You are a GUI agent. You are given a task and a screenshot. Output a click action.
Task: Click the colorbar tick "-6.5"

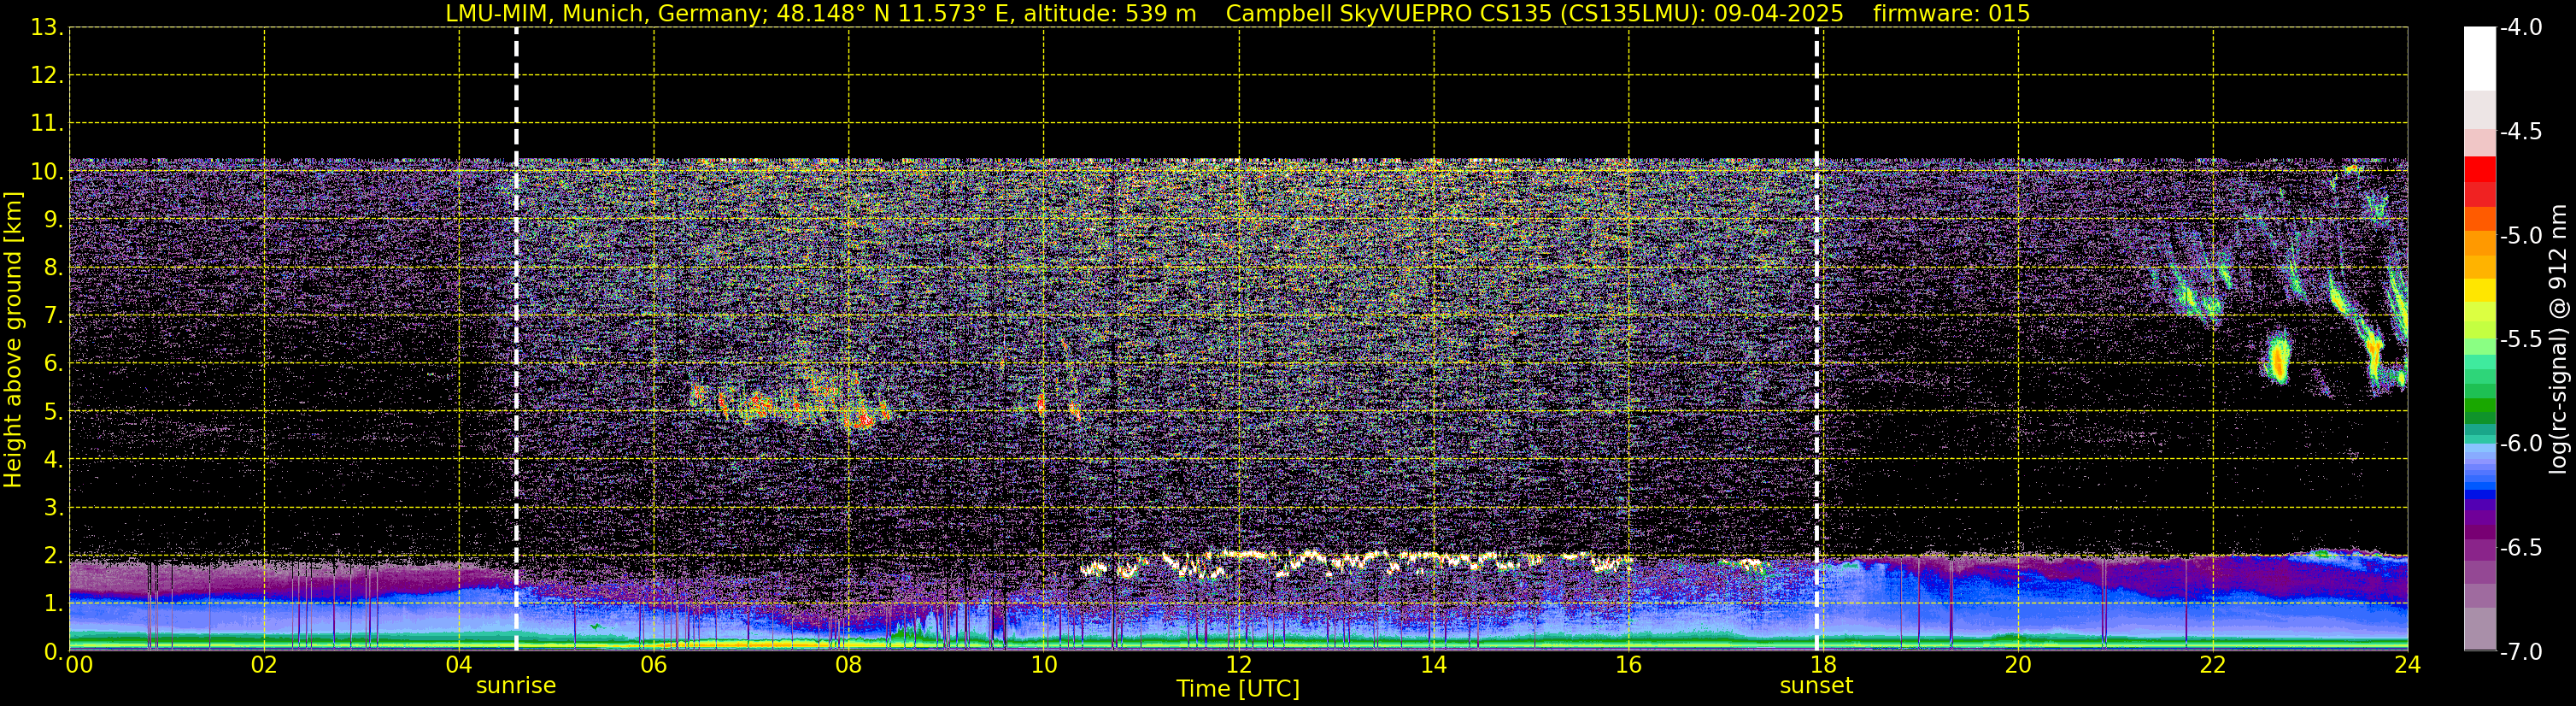2520,548
